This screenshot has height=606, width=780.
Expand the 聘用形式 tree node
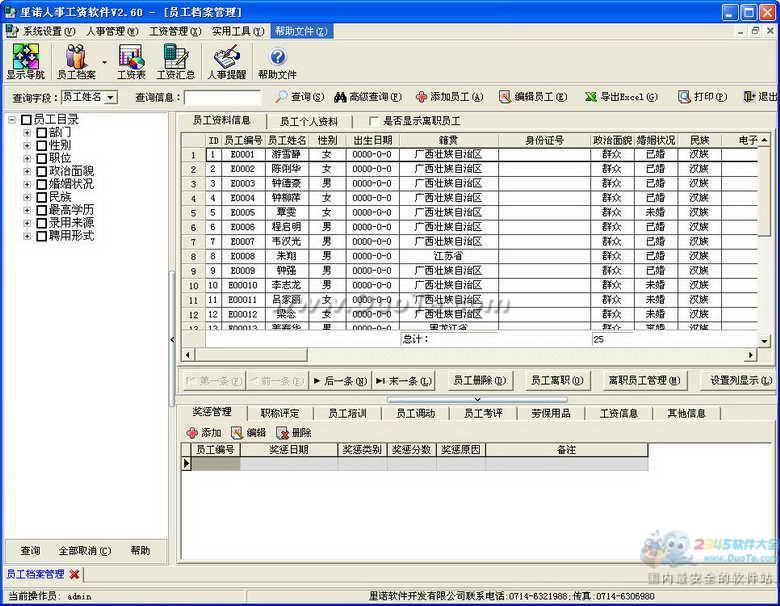point(27,236)
